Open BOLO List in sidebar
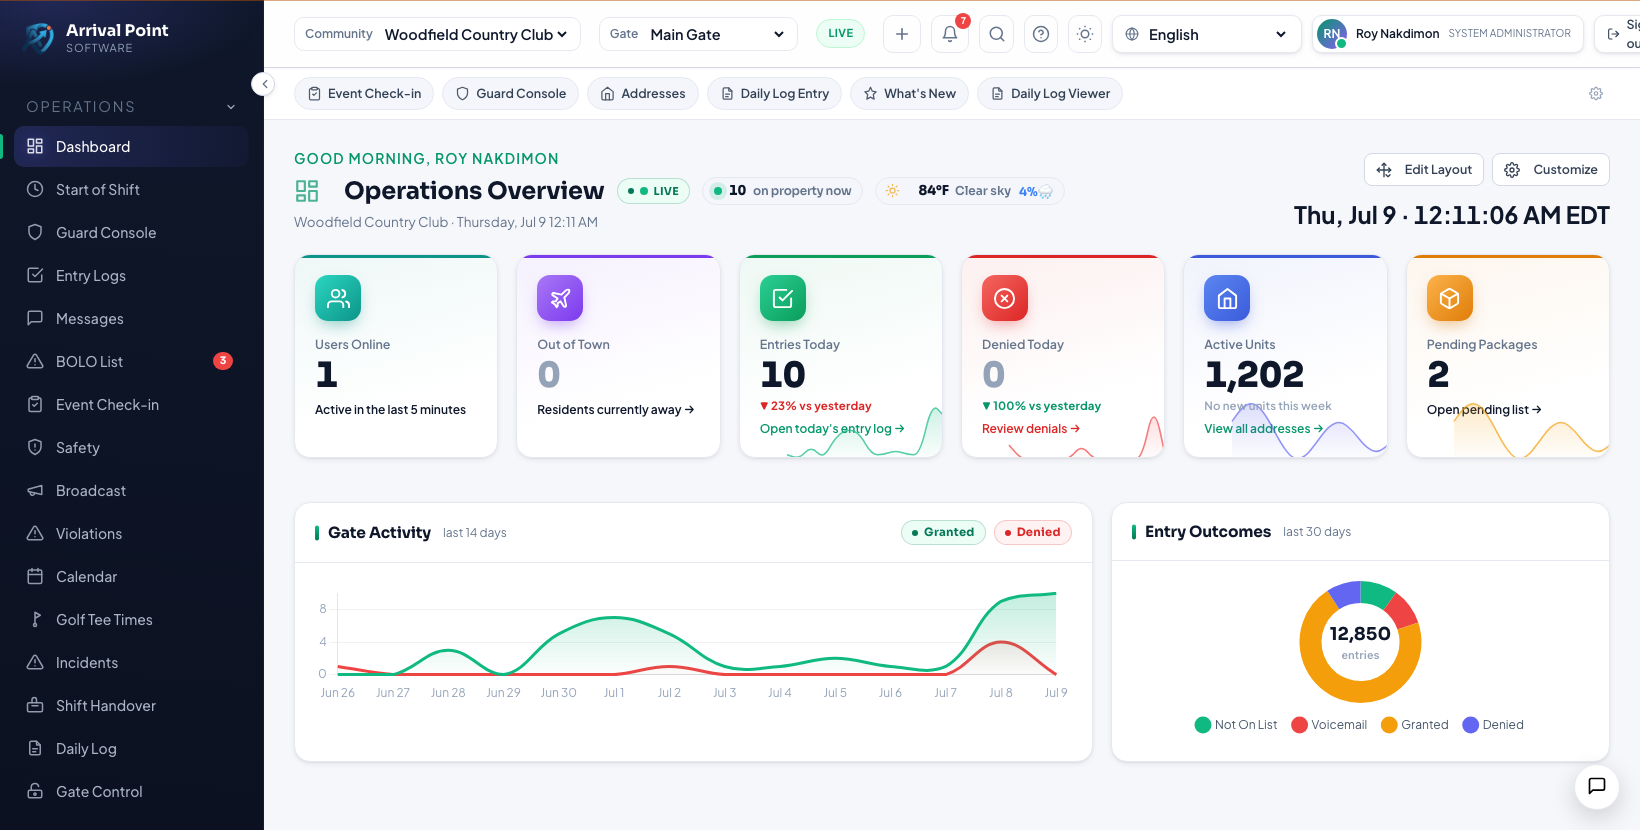 (131, 362)
